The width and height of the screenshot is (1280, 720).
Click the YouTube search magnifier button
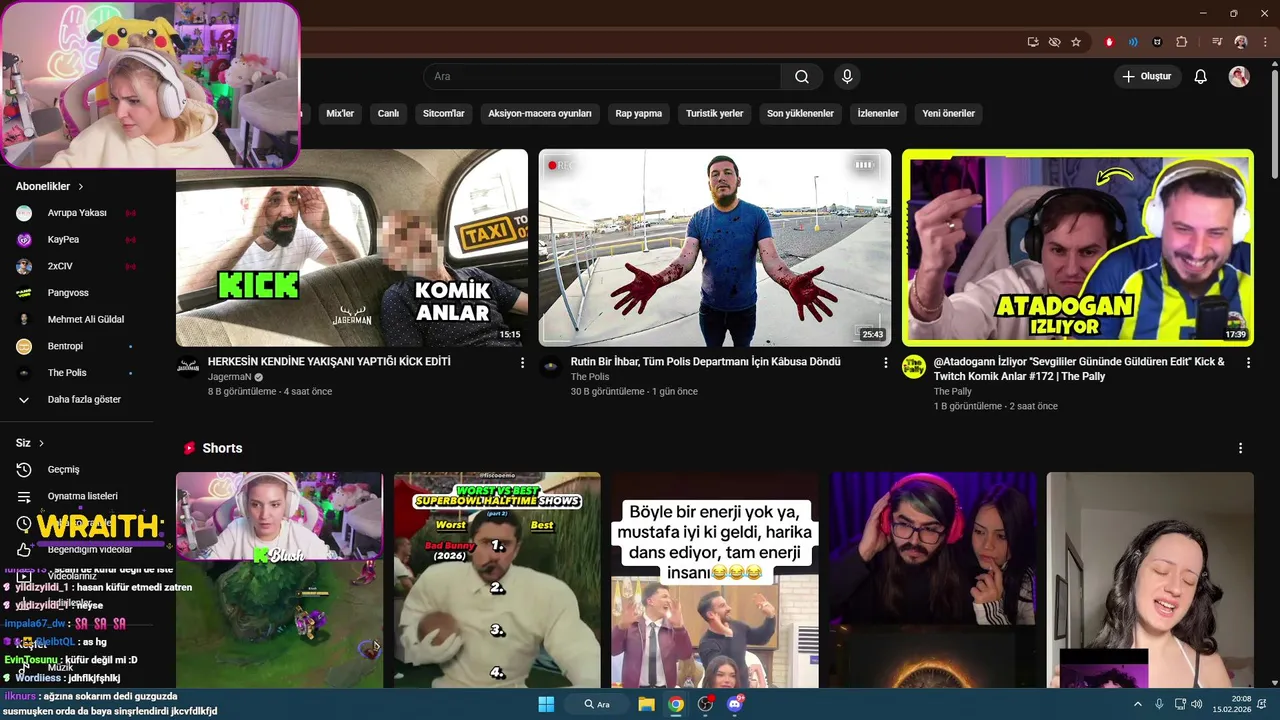click(x=802, y=77)
